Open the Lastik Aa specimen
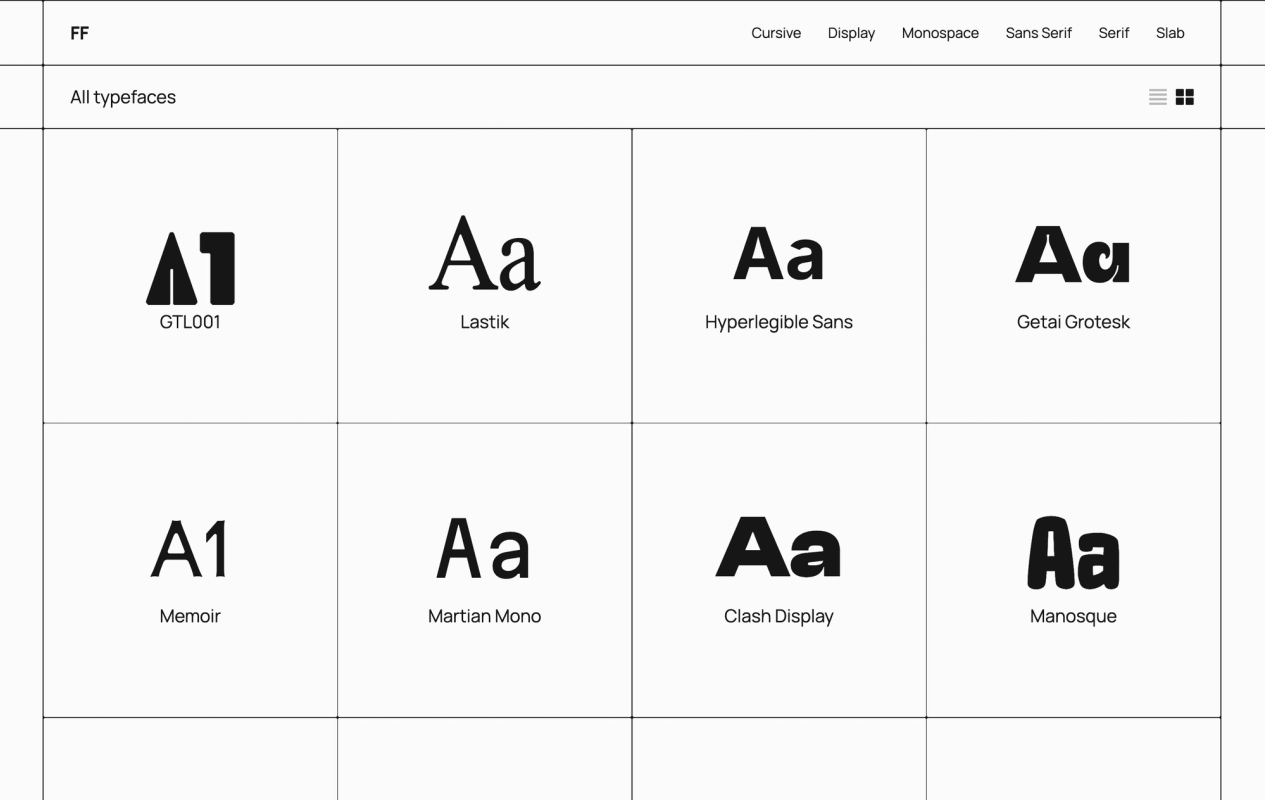The width and height of the screenshot is (1265, 800). [485, 253]
